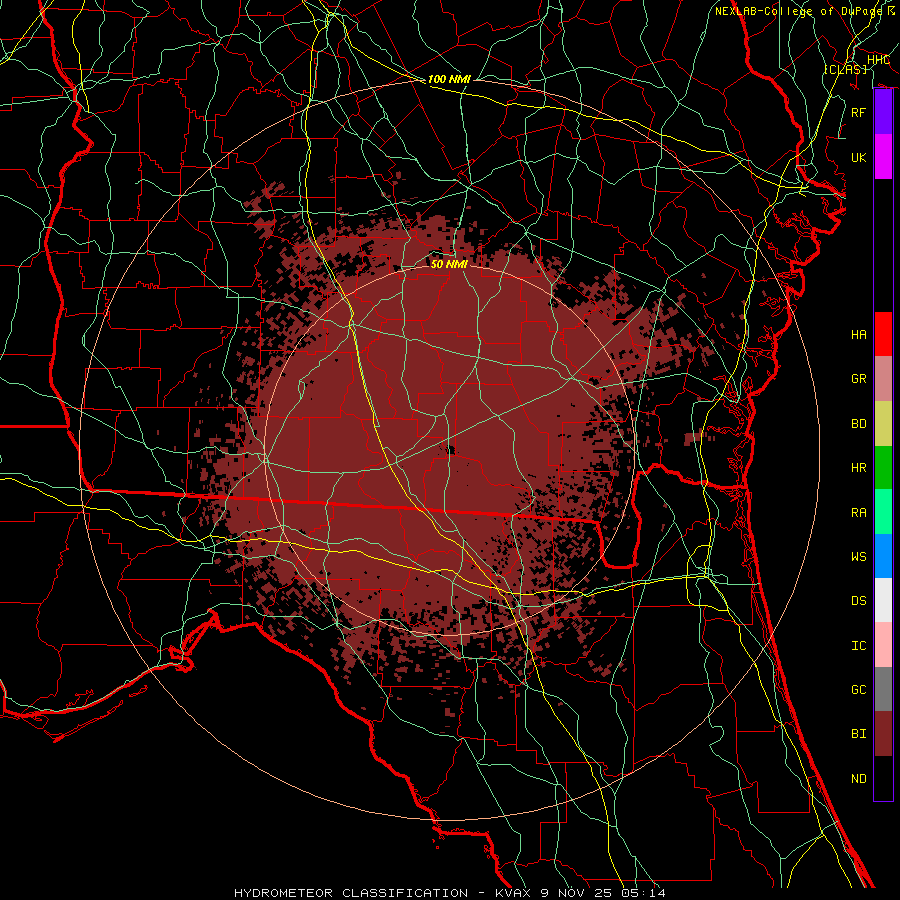Click the HA legend label

coord(858,334)
